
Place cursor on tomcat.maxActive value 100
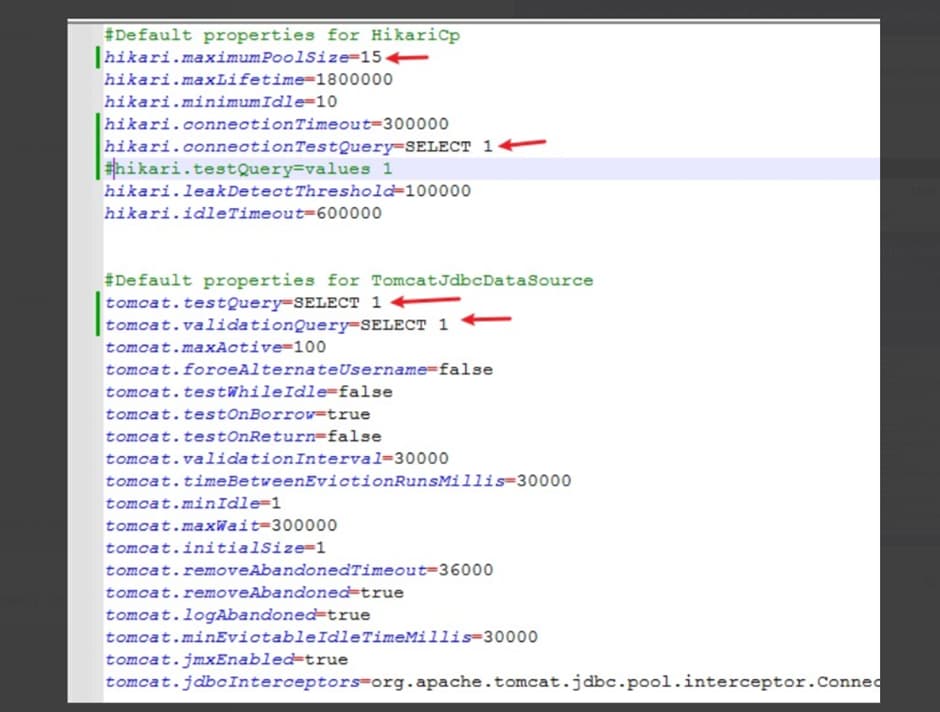pyautogui.click(x=309, y=347)
